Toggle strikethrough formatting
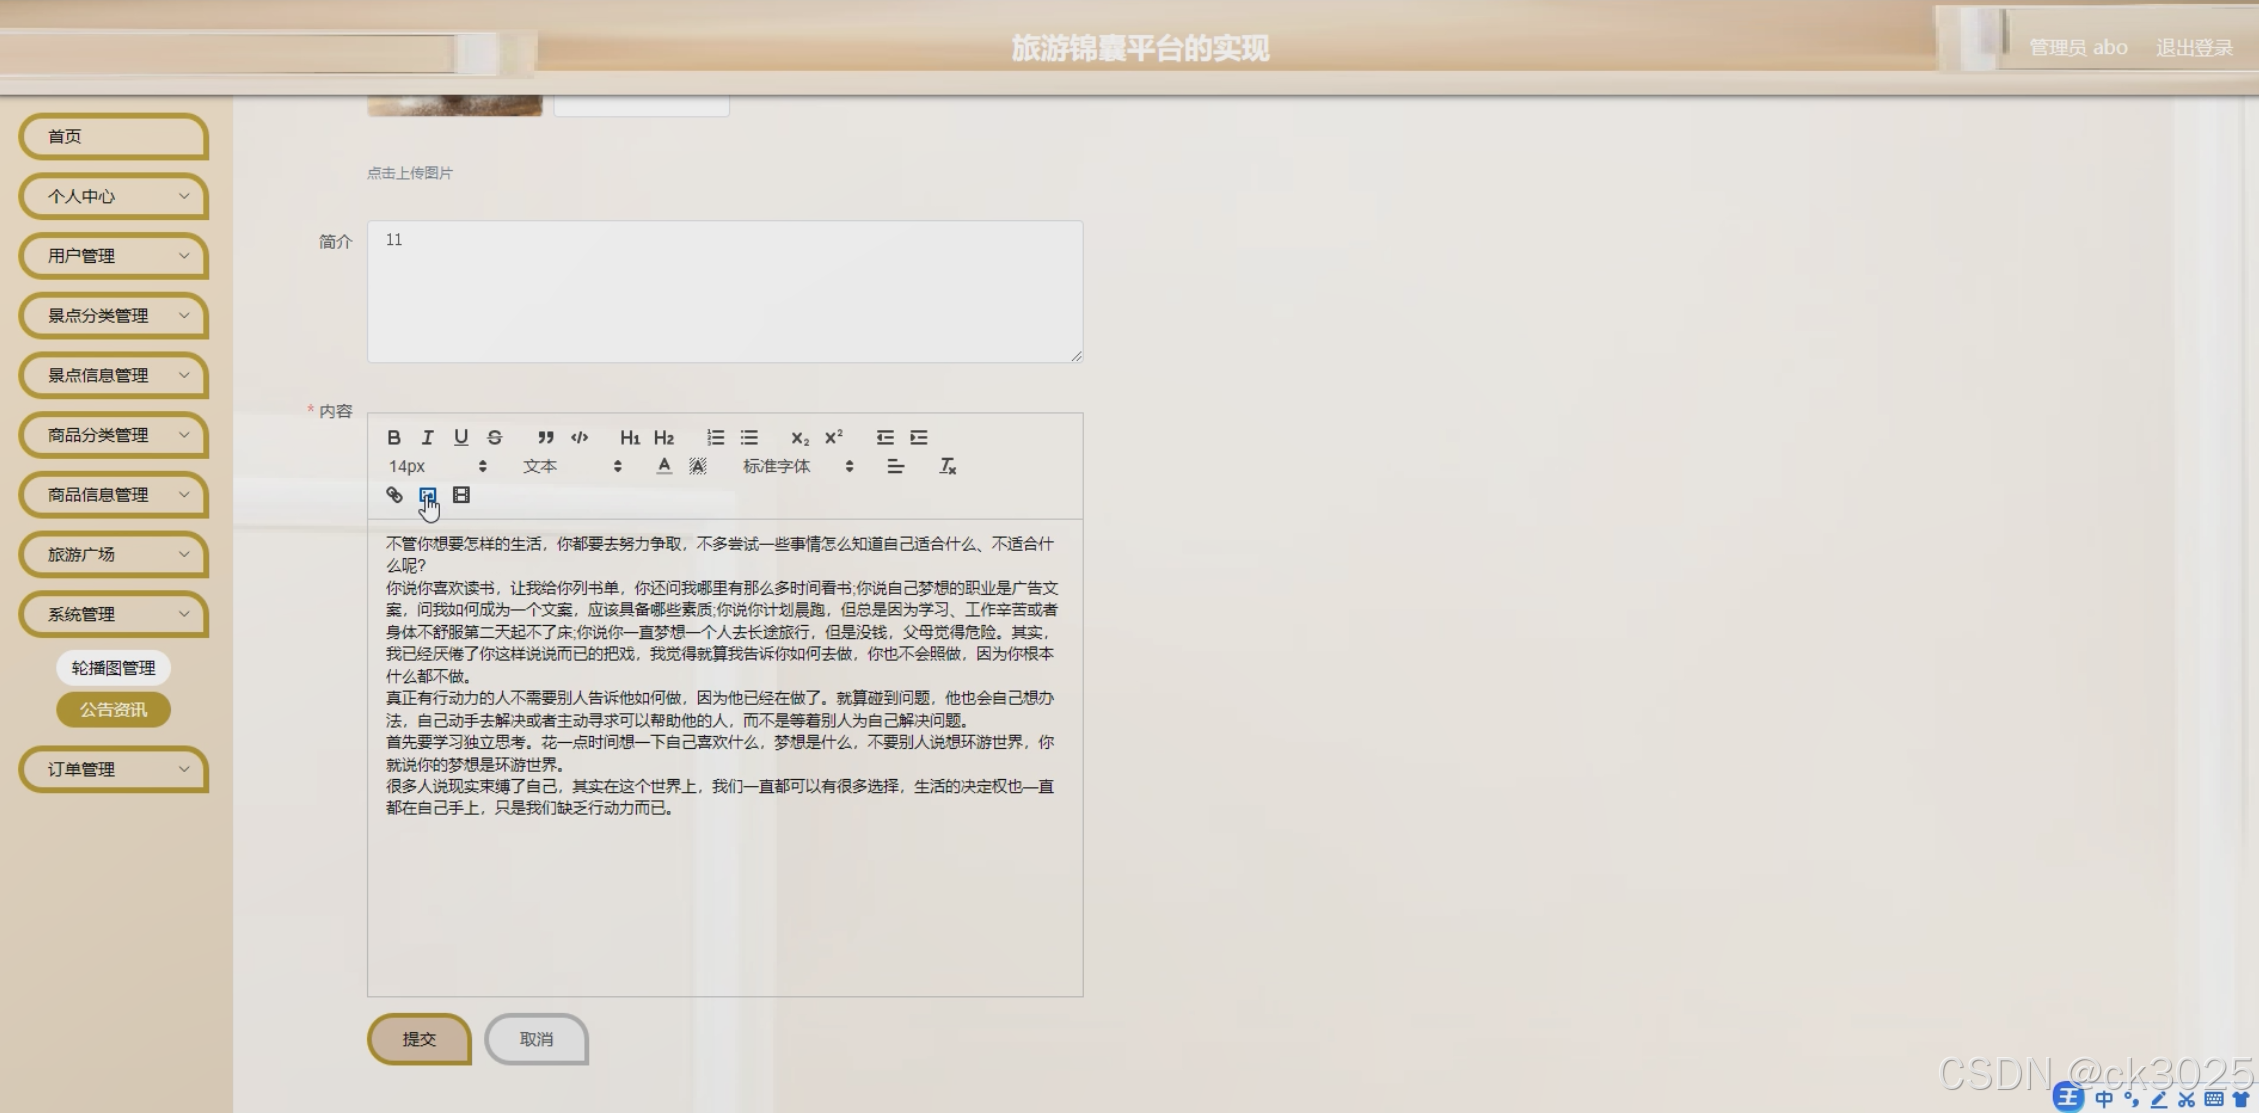 (494, 437)
